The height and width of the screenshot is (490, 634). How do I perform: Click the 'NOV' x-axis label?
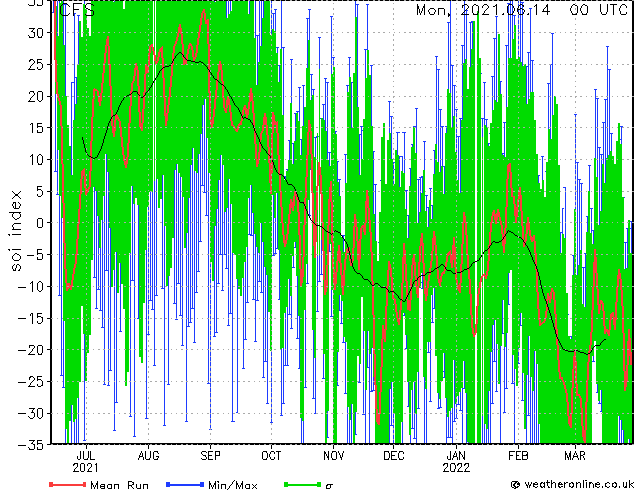pyautogui.click(x=334, y=456)
